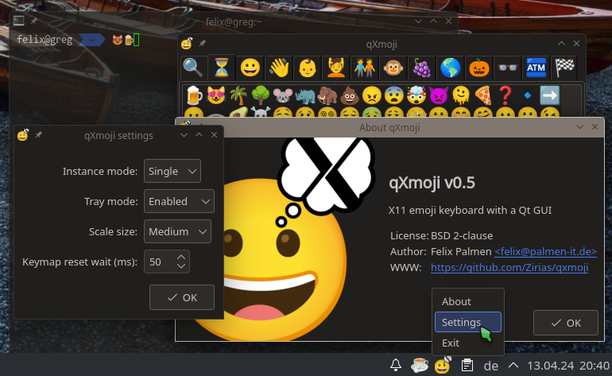The image size is (612, 376).
Task: Open the monkey face animals tab
Action: (393, 68)
